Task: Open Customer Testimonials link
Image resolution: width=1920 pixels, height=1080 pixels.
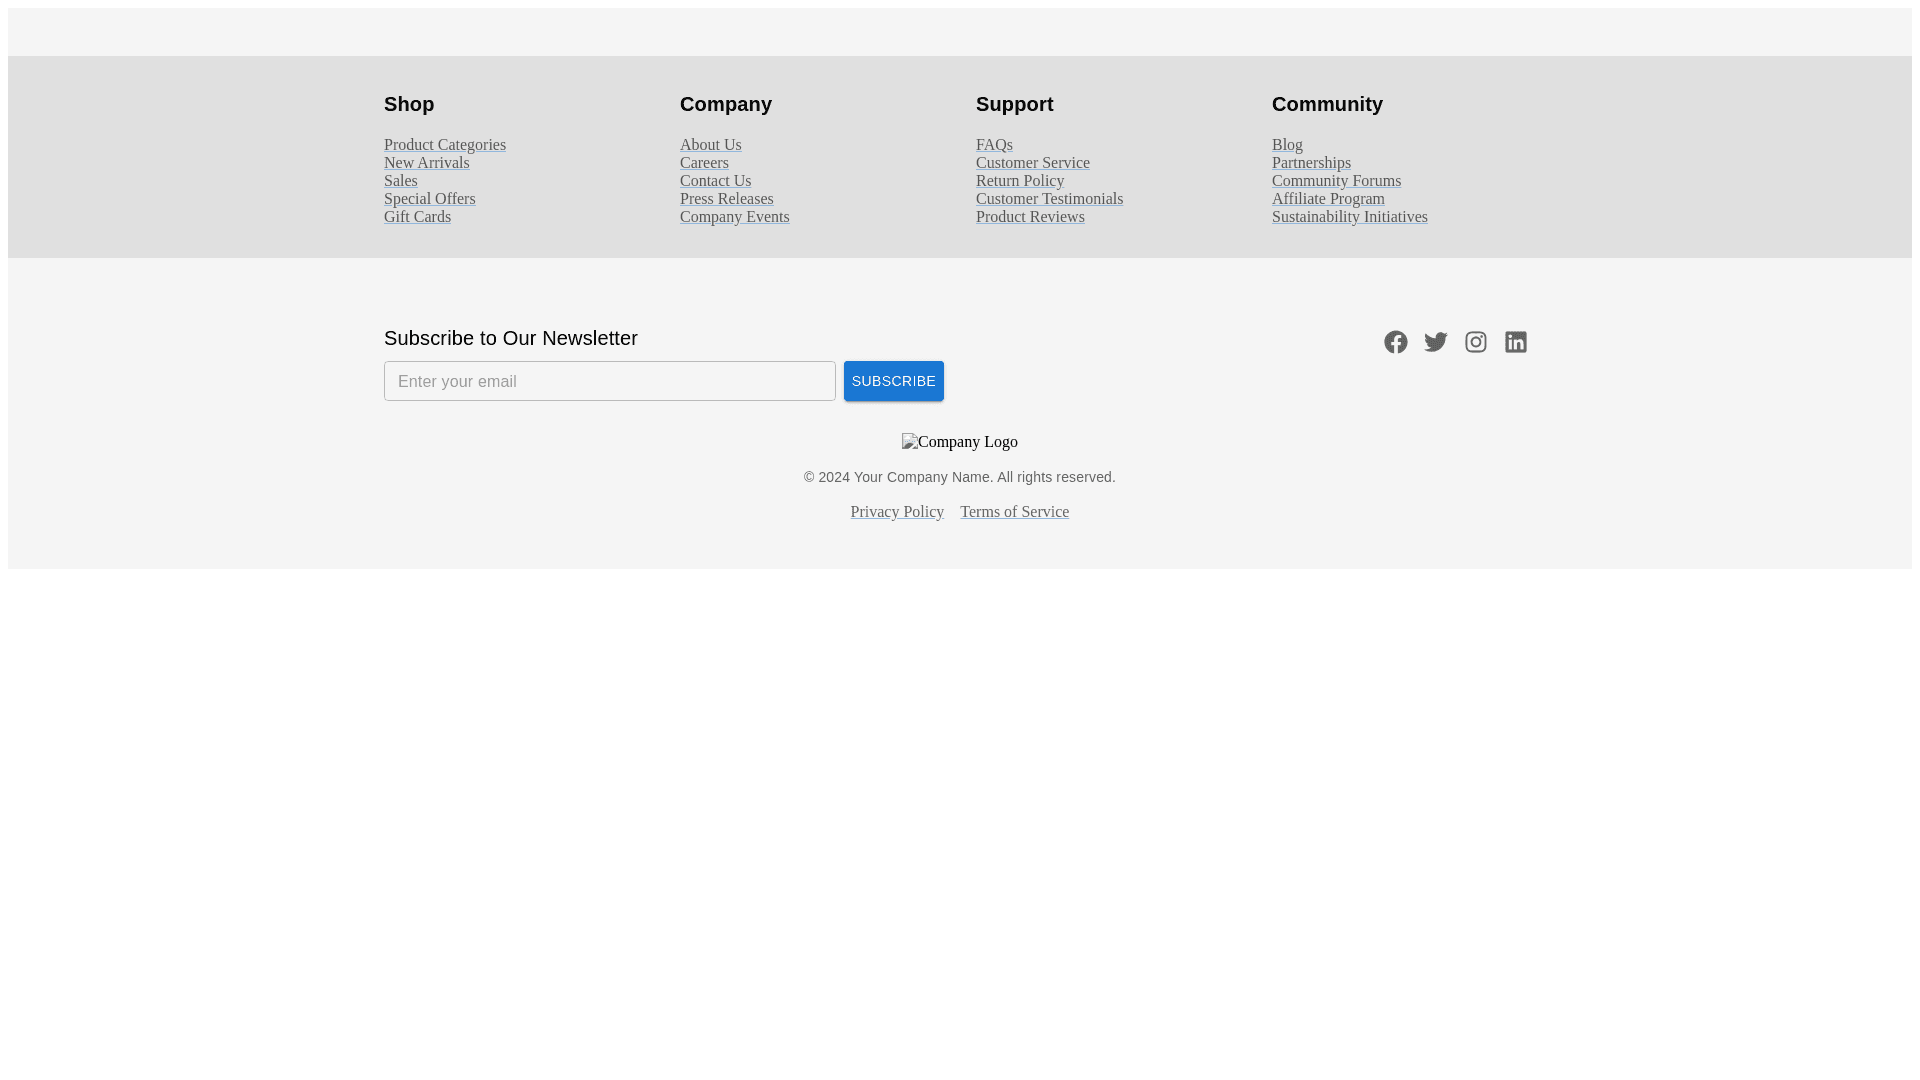Action: point(1049,199)
